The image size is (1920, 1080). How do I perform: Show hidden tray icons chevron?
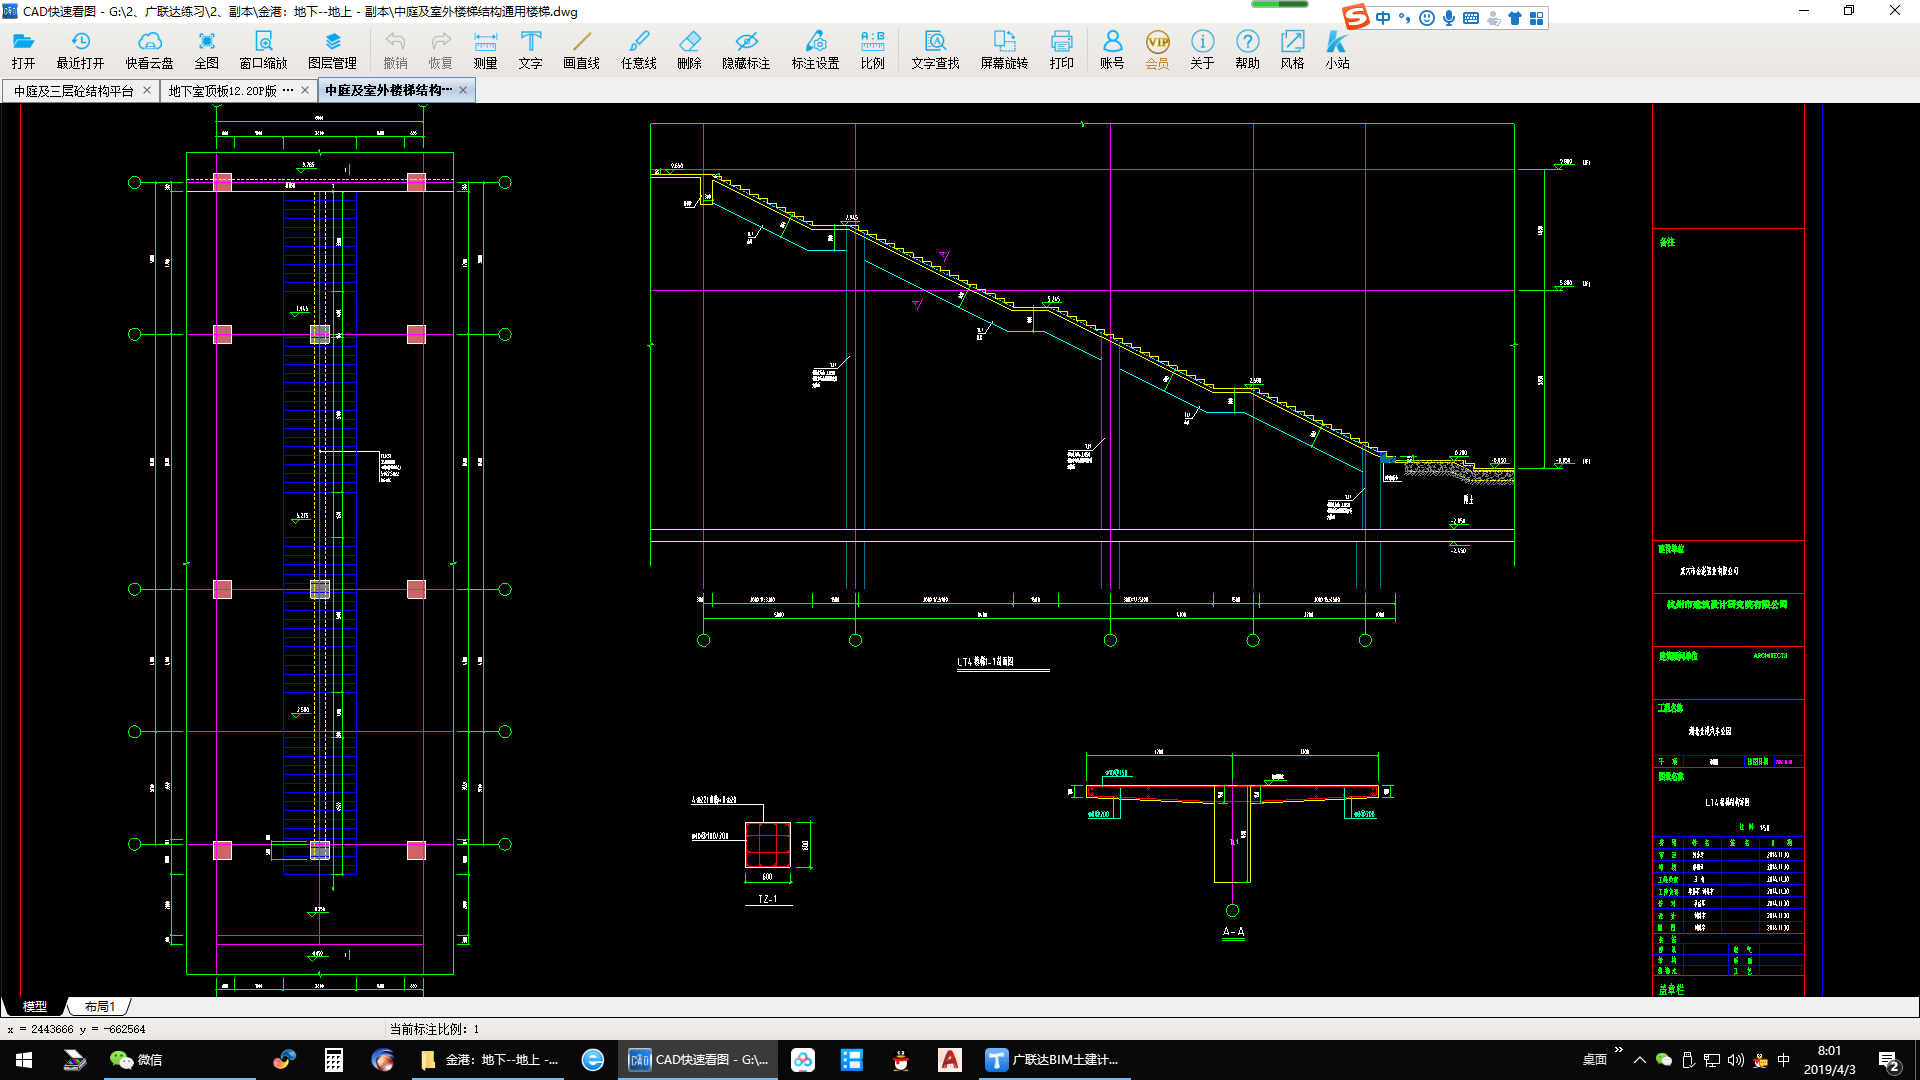(x=1639, y=1060)
